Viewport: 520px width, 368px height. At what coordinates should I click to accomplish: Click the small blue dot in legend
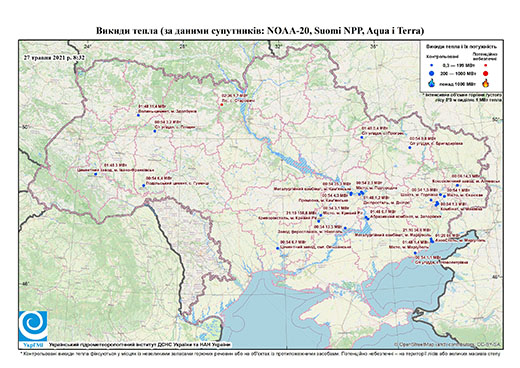point(431,66)
